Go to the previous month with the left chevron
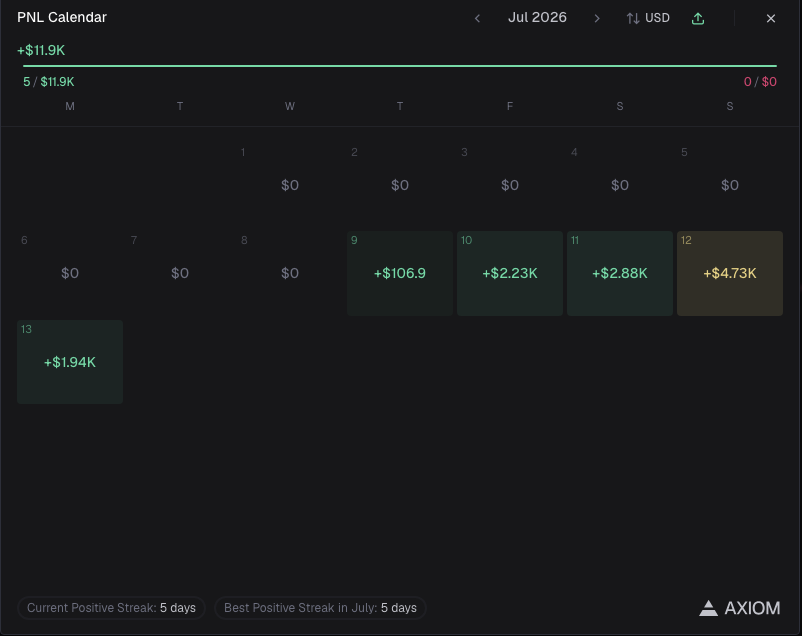 (x=477, y=18)
